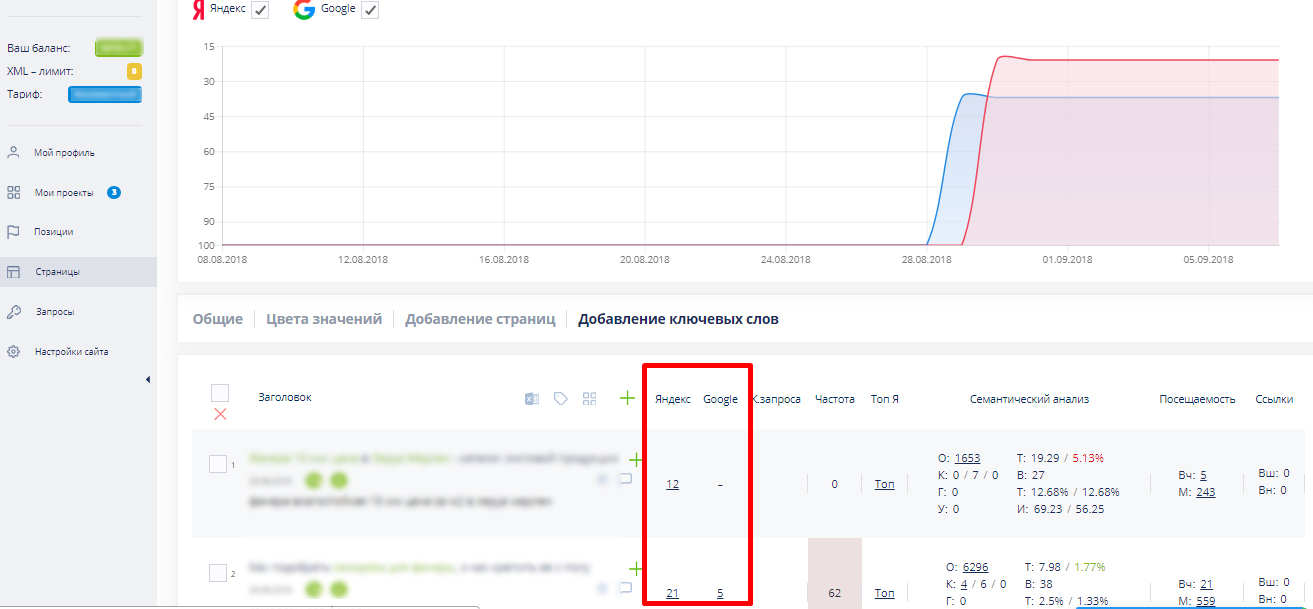
Task: Click the tag icon in the table header
Action: pos(561,399)
